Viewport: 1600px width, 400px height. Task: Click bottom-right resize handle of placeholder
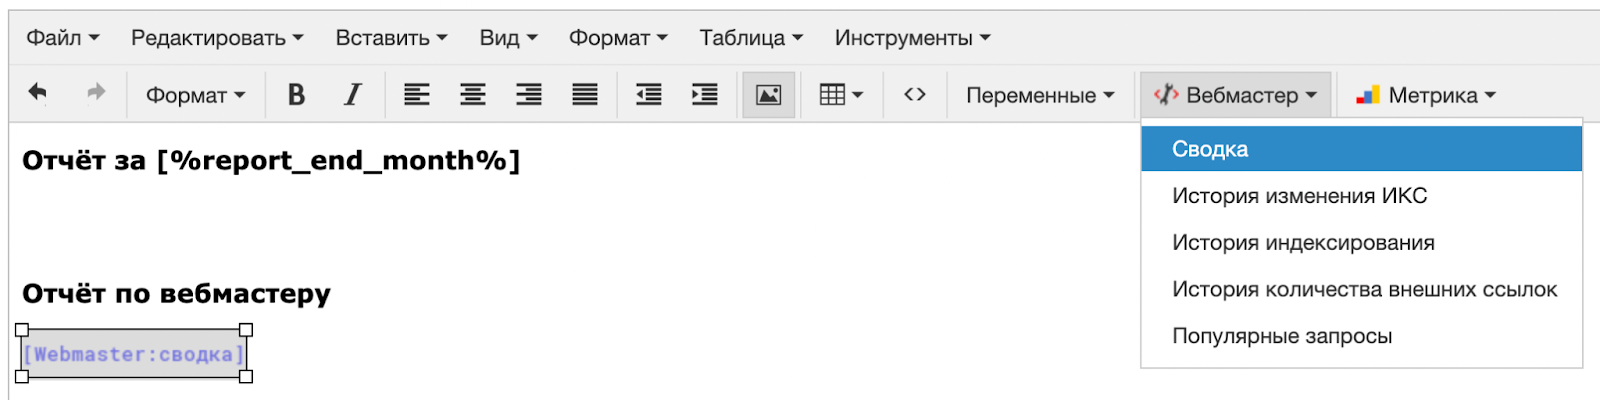246,377
